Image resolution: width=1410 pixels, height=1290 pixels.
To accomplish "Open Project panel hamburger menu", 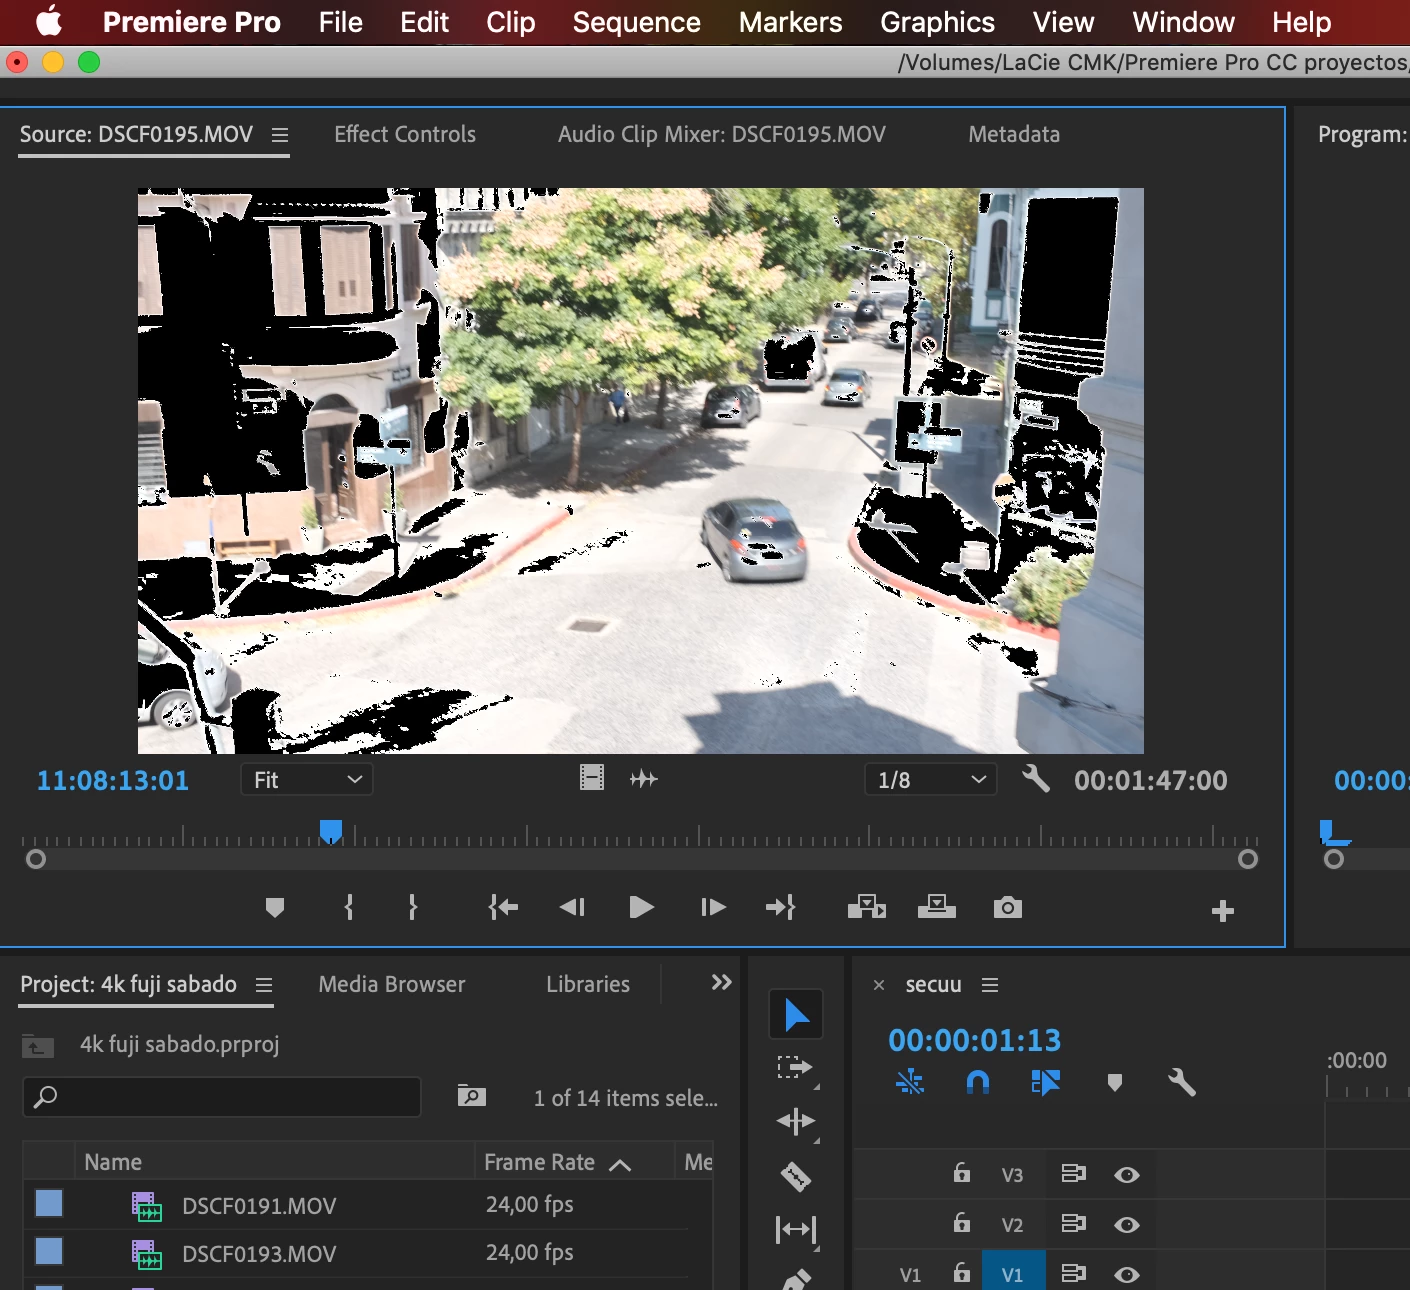I will [x=264, y=985].
